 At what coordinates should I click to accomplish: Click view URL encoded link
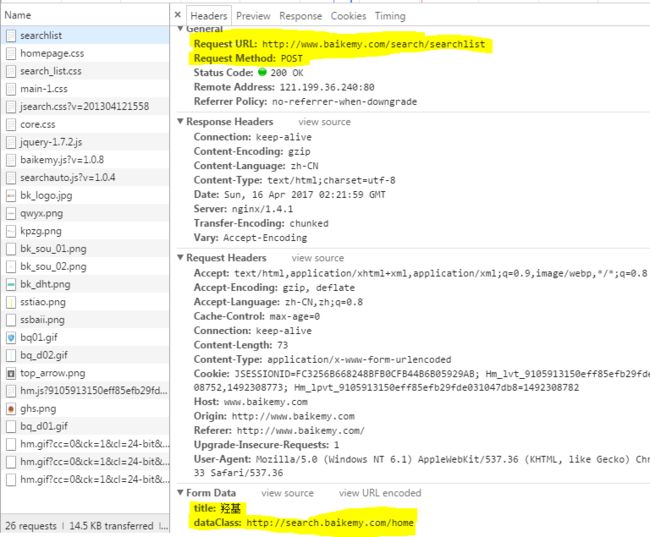click(x=380, y=493)
